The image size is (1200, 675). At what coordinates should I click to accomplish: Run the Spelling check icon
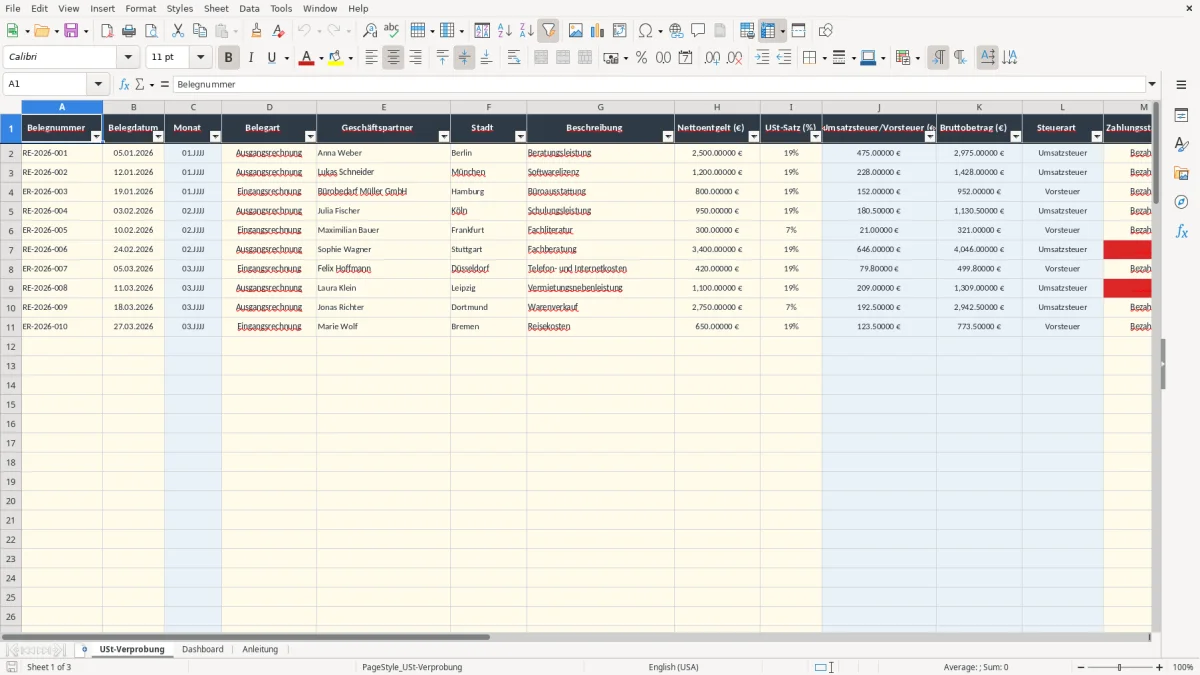tap(392, 31)
